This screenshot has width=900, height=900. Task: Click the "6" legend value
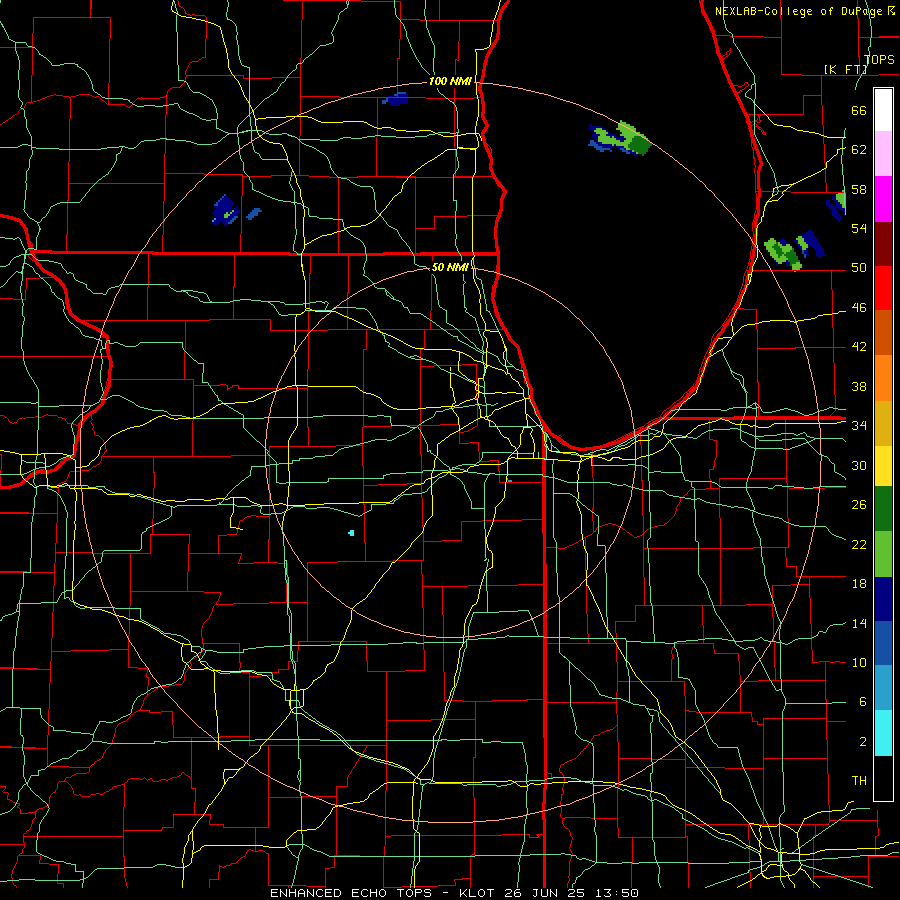863,702
